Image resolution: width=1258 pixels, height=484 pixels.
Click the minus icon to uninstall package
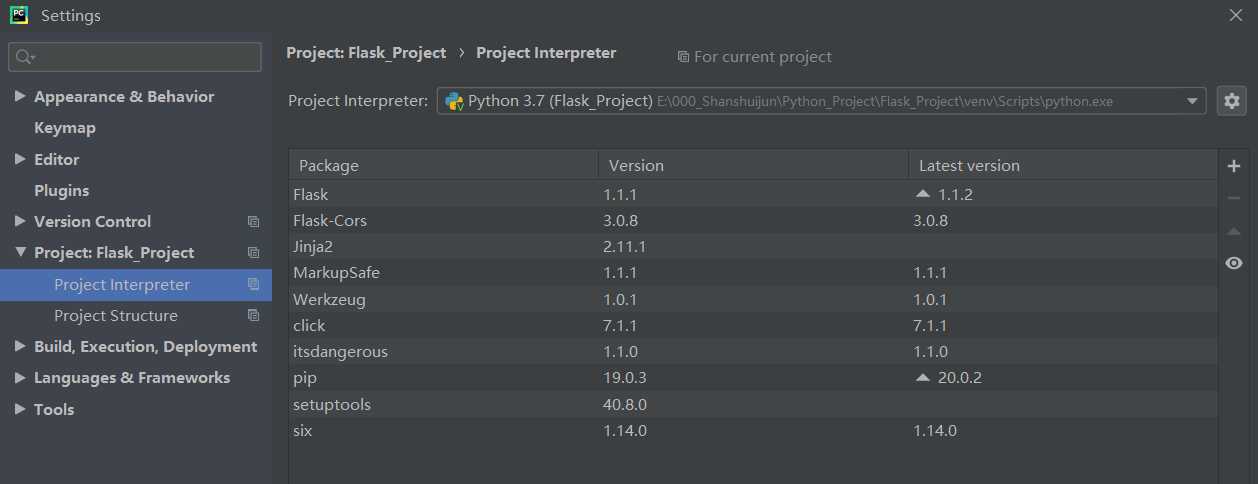[1233, 198]
